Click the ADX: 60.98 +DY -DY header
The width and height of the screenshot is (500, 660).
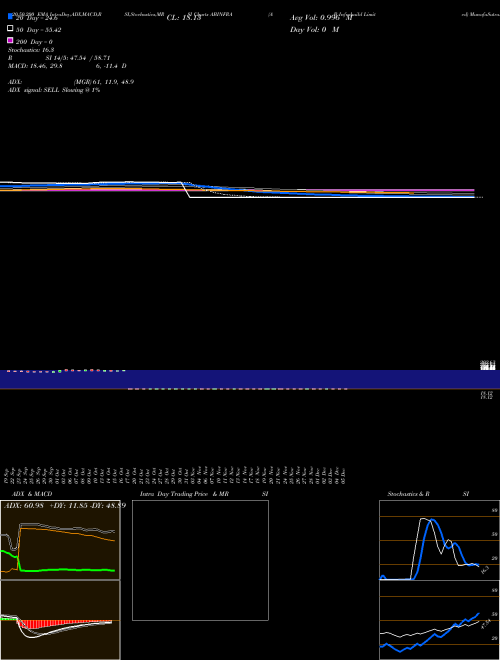click(x=64, y=506)
